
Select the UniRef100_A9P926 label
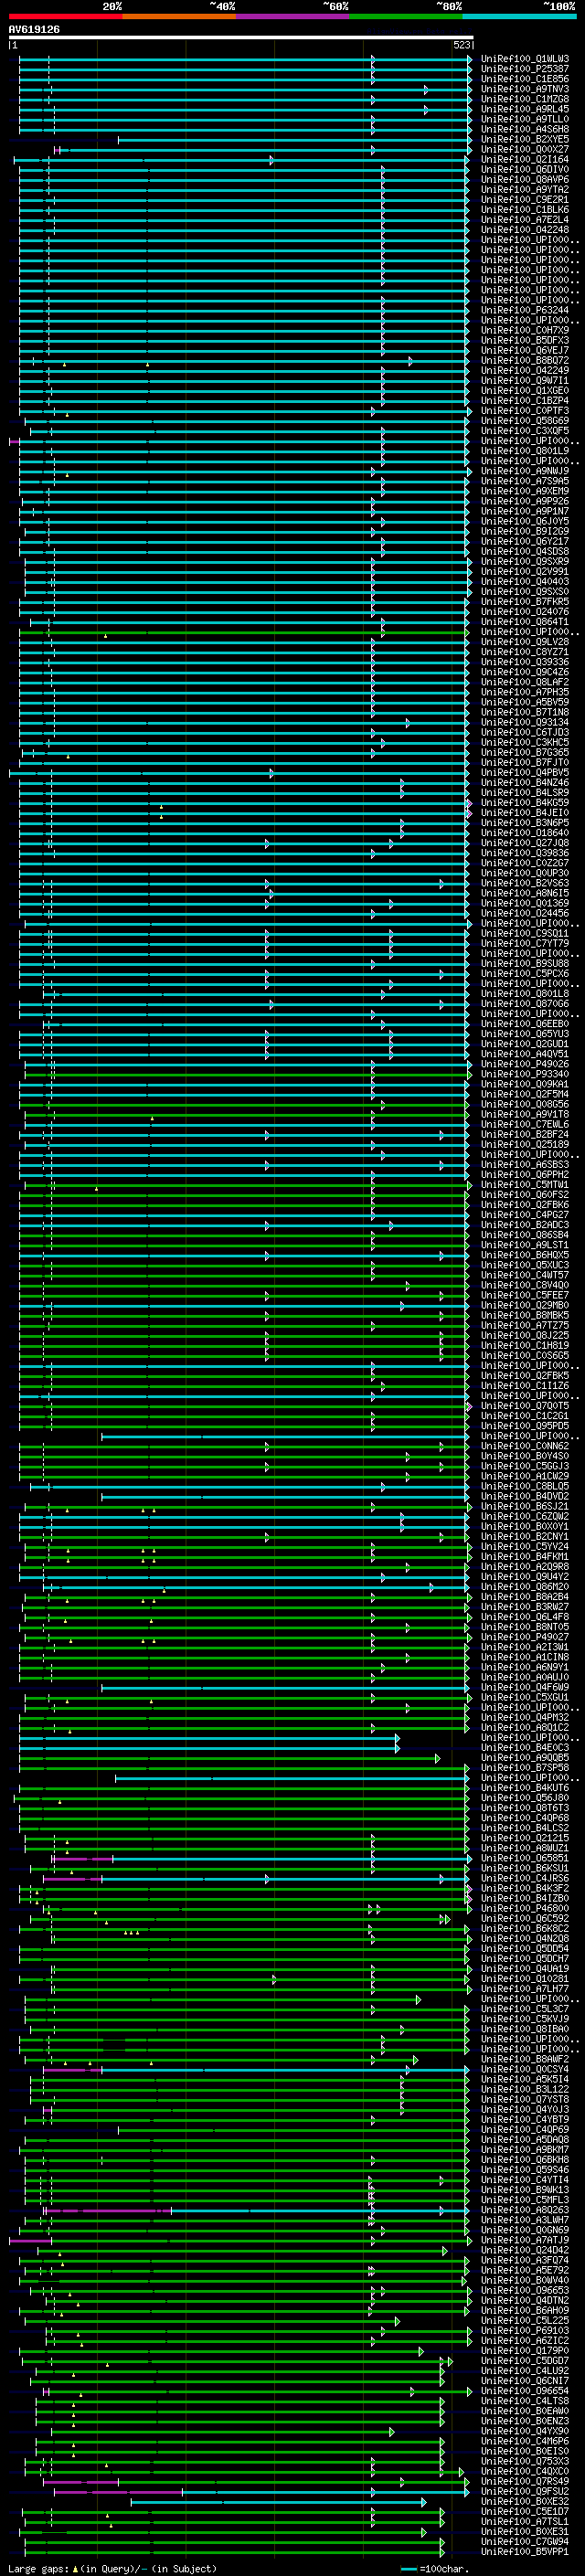click(x=525, y=501)
